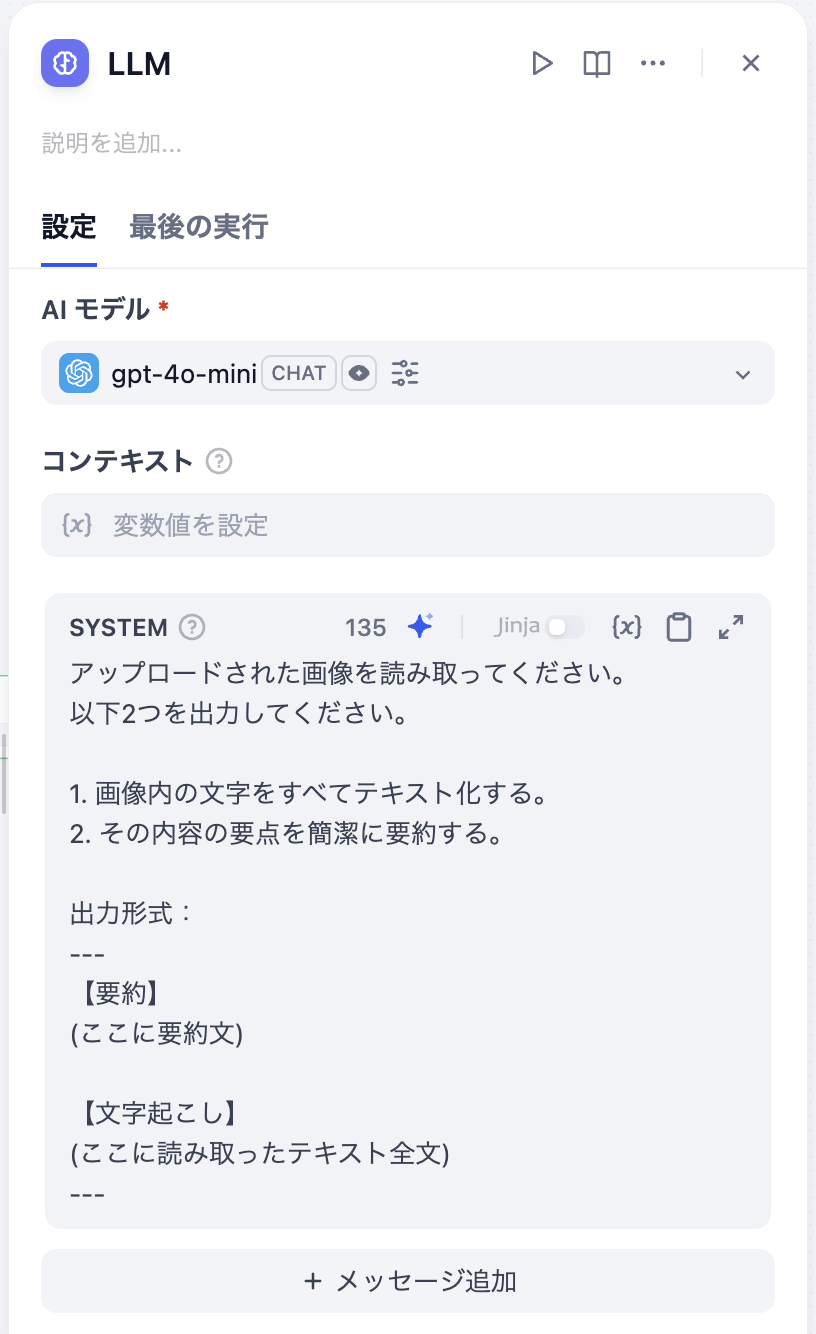Switch to the 最後の実行 tab

[199, 227]
